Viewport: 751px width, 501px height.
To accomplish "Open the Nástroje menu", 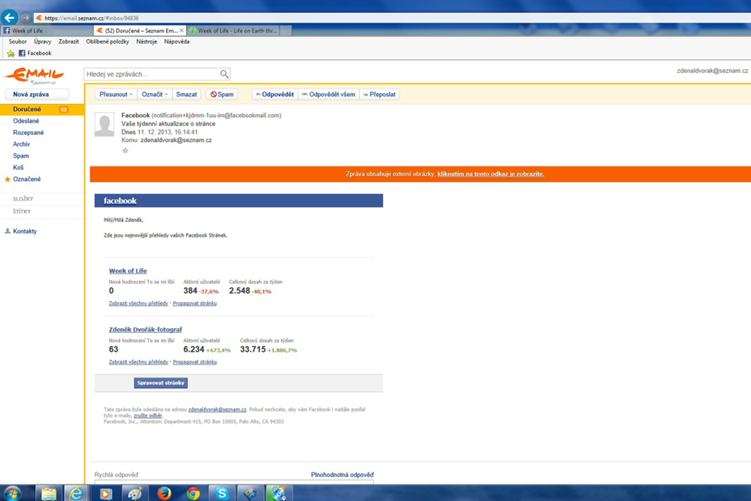I will point(147,42).
